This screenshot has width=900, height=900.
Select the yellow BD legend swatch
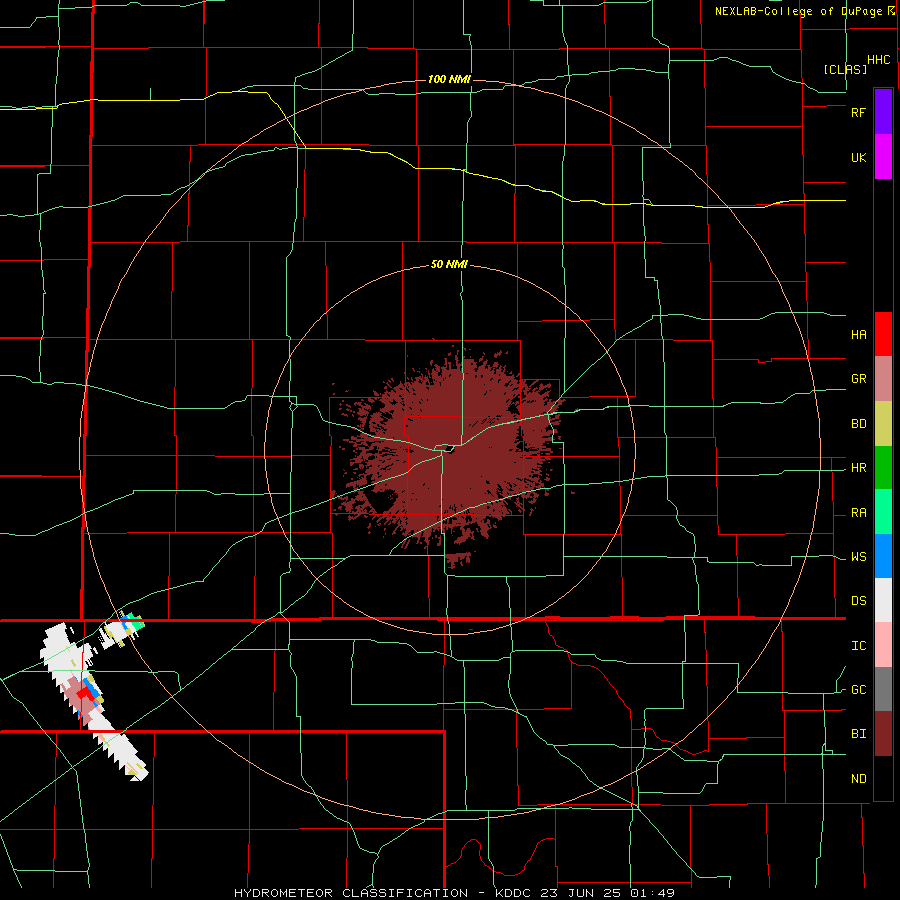[883, 424]
